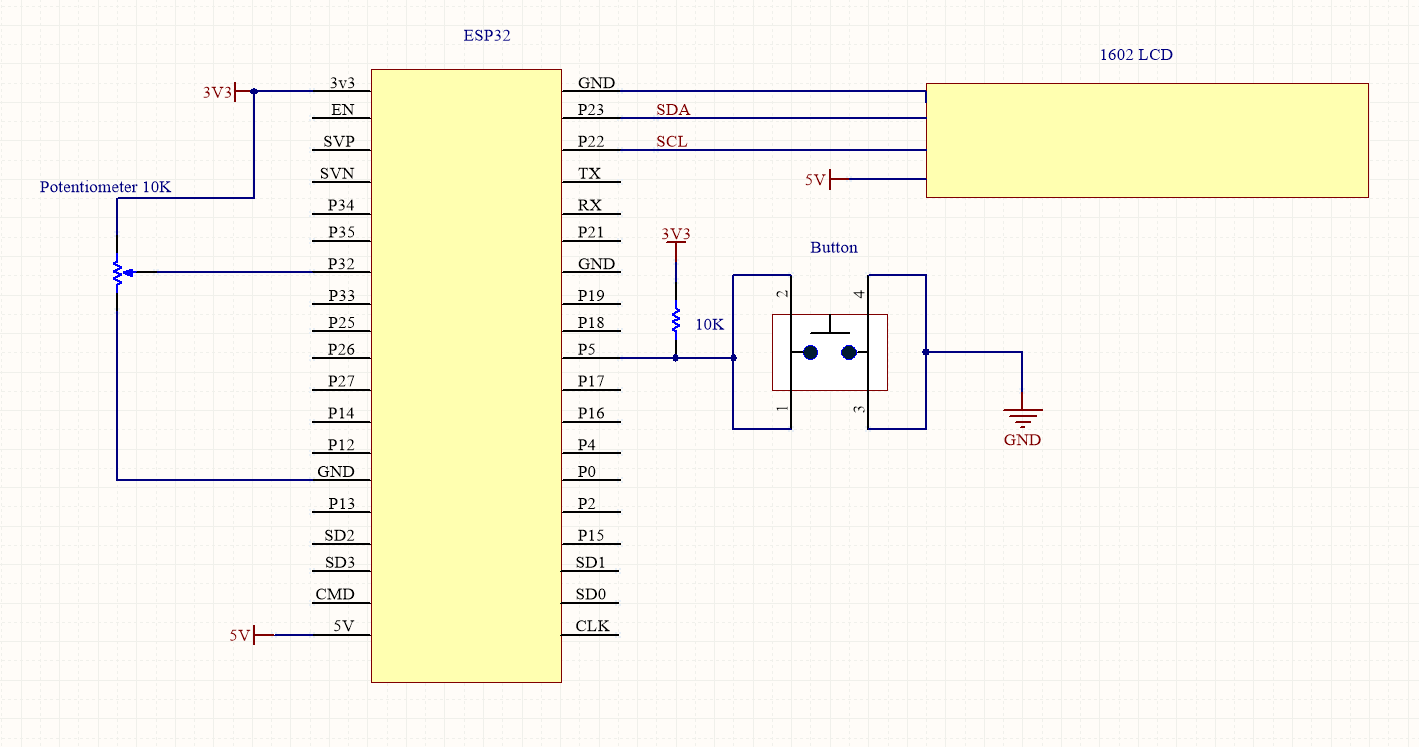Click the P17 pin label
Image resolution: width=1419 pixels, height=747 pixels.
(x=591, y=381)
